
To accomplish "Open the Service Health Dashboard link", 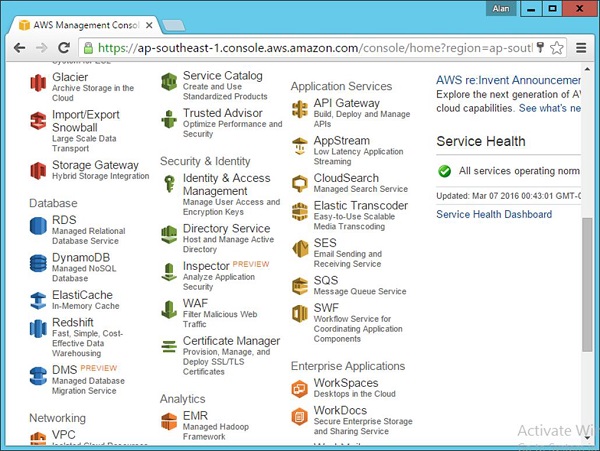I will (494, 214).
